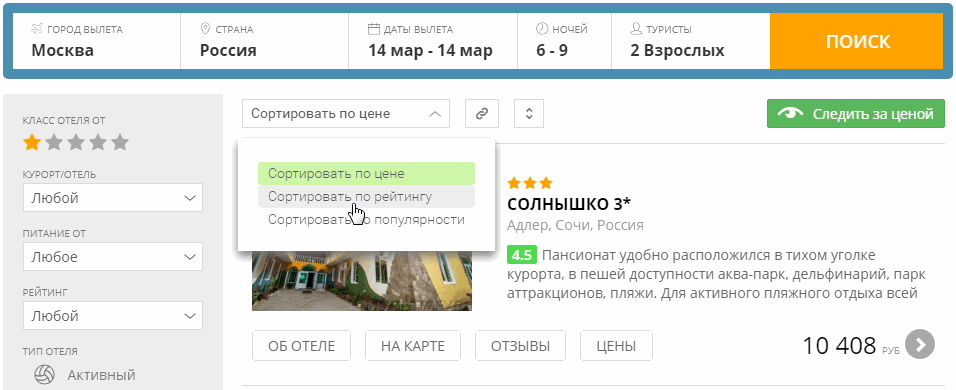The width and height of the screenshot is (956, 390).
Task: Open the hotel photo thumbnail
Action: (362, 280)
